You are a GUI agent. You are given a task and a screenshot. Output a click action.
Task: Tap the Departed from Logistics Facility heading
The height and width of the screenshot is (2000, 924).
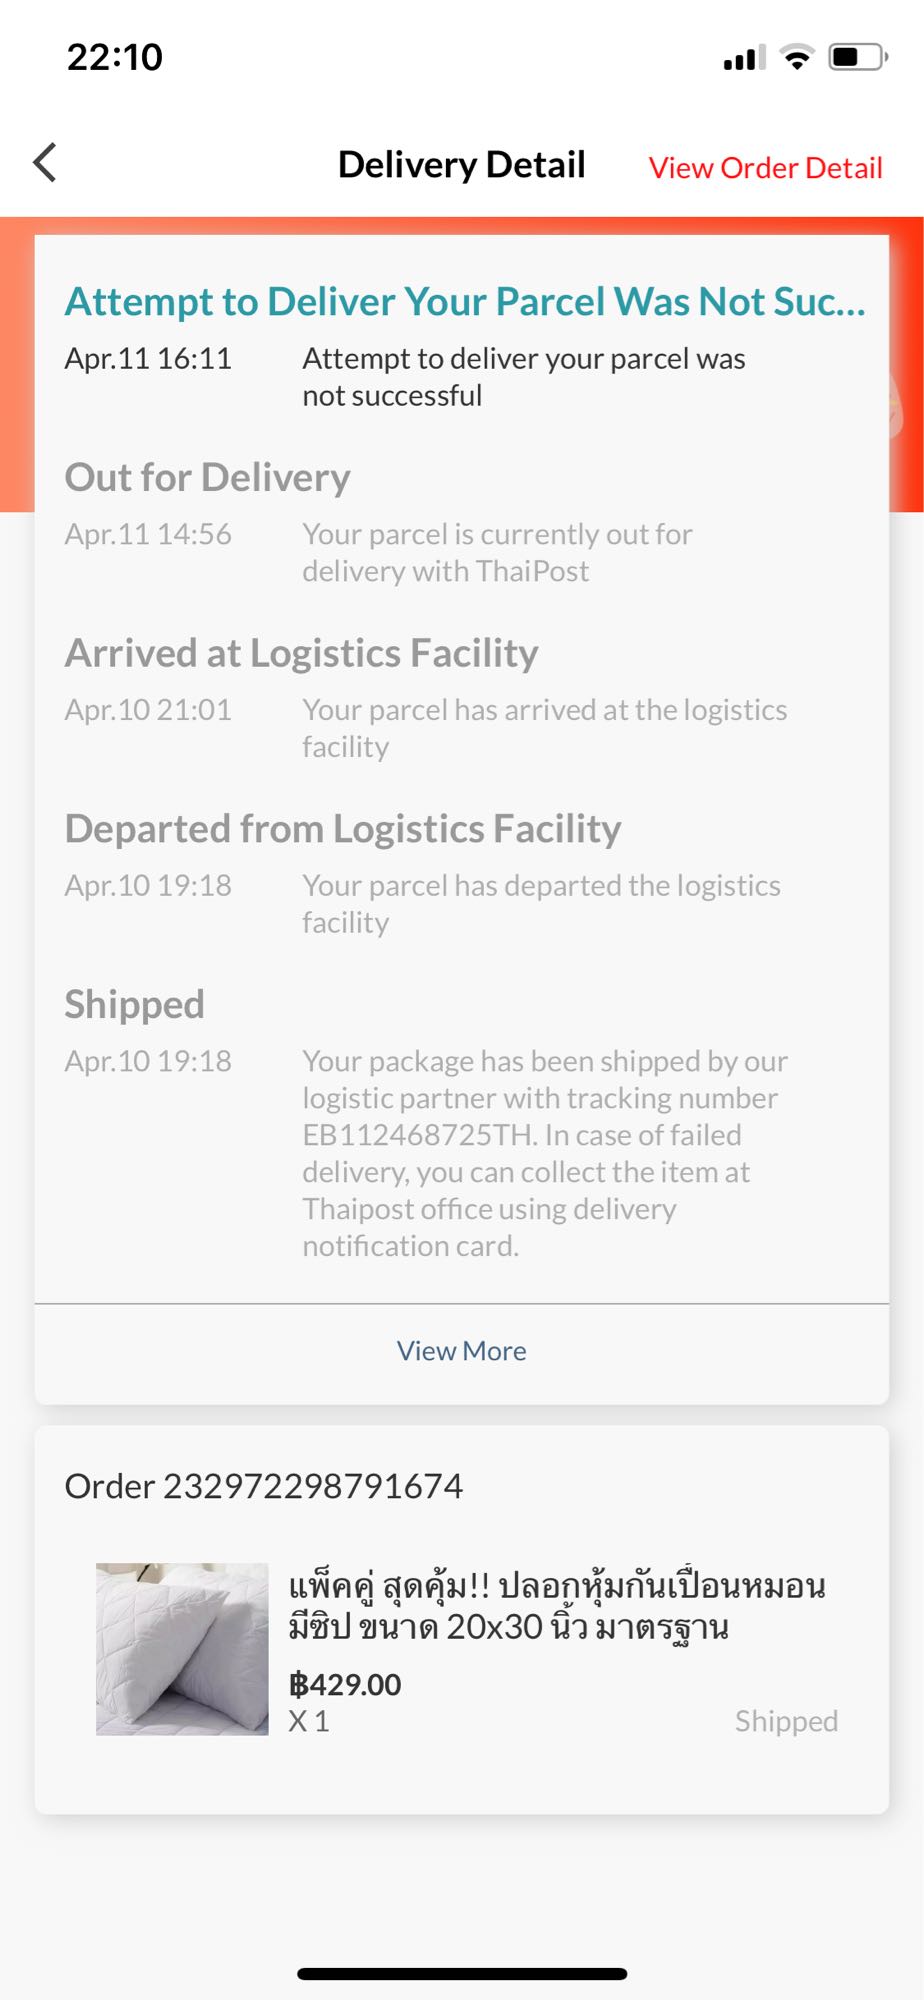coord(343,829)
